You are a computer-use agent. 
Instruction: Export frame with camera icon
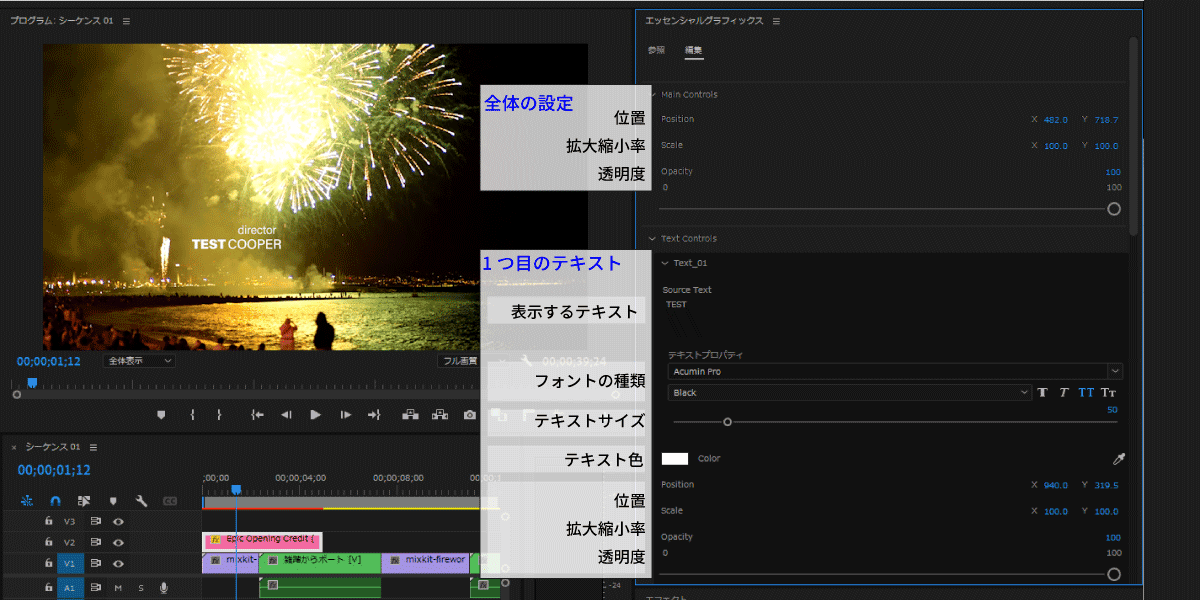469,414
